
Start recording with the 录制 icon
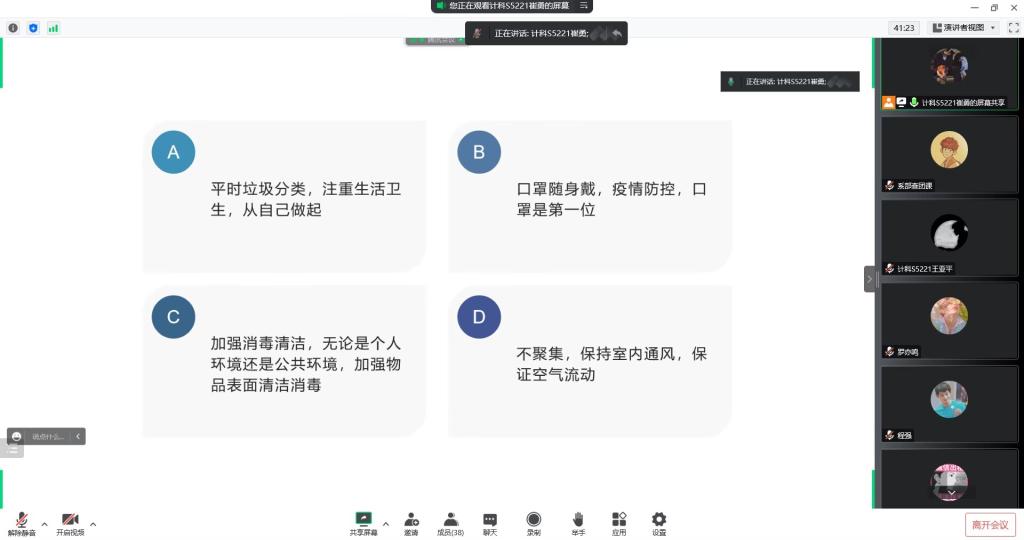[x=533, y=523]
